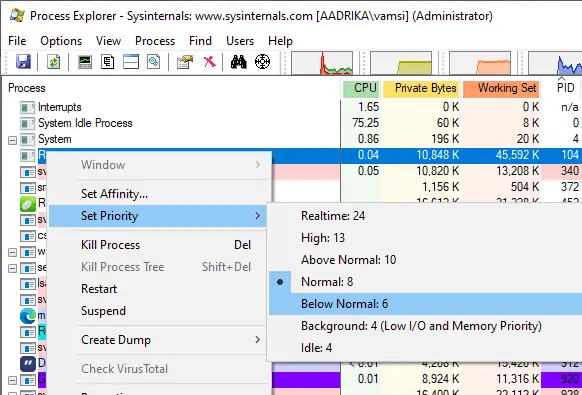Open the File menu
Screen dimensions: 582x395
(x=17, y=41)
